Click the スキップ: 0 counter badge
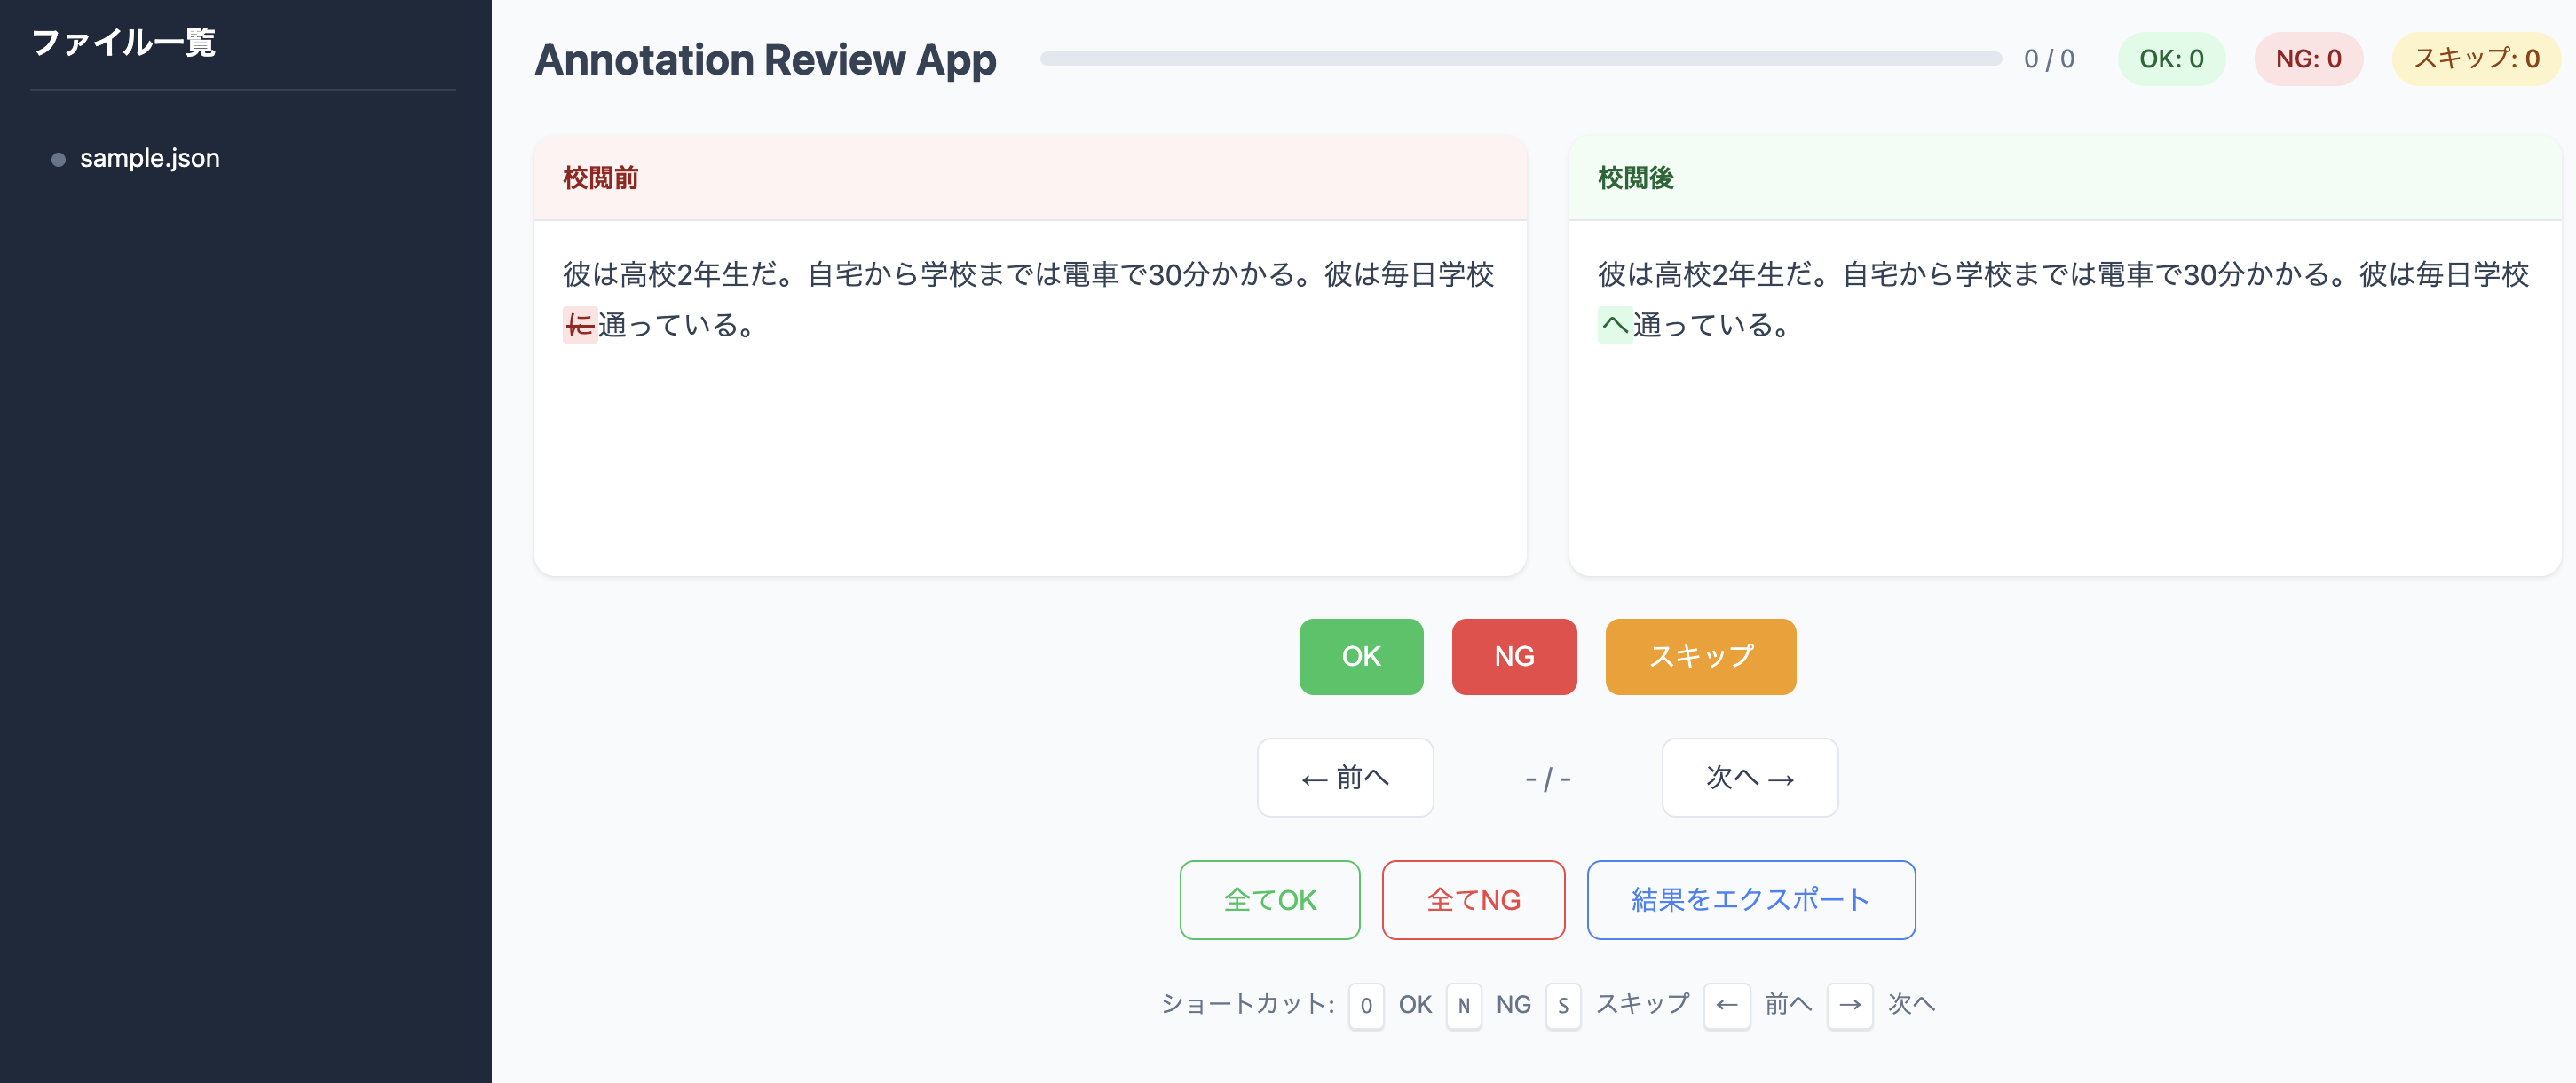 pyautogui.click(x=2477, y=58)
